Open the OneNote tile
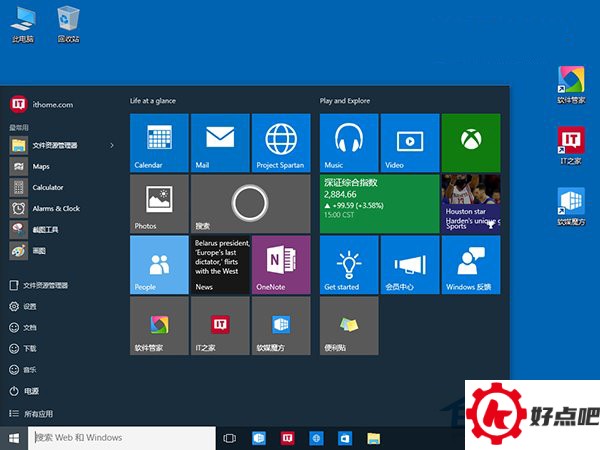Viewport: 600px width, 450px height. (281, 265)
